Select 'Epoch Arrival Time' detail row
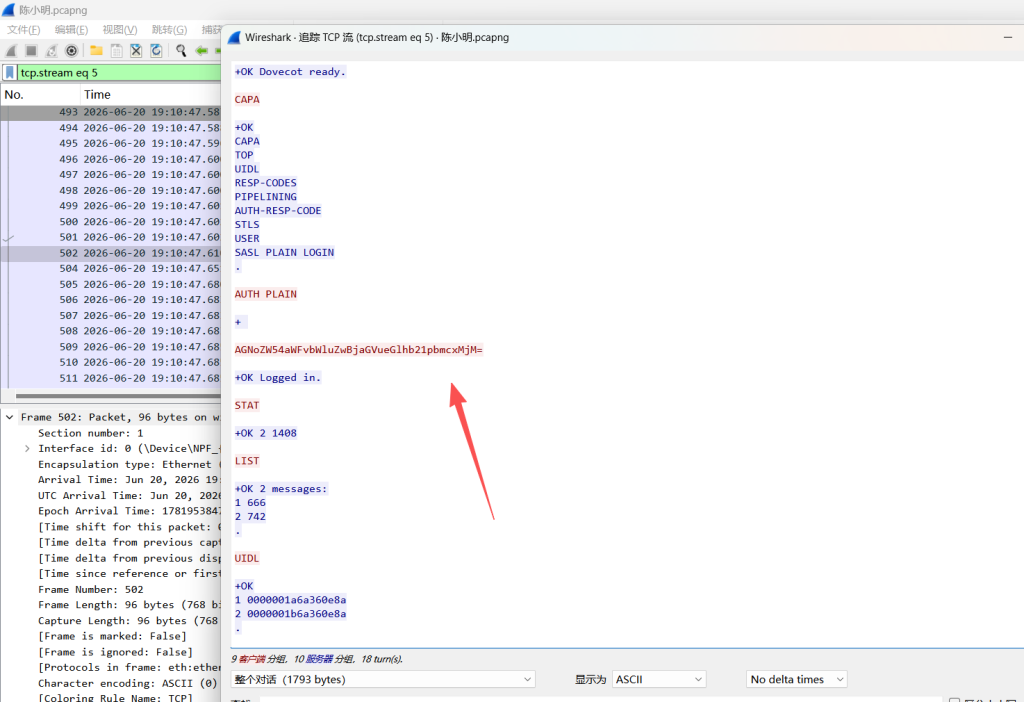 (x=129, y=511)
